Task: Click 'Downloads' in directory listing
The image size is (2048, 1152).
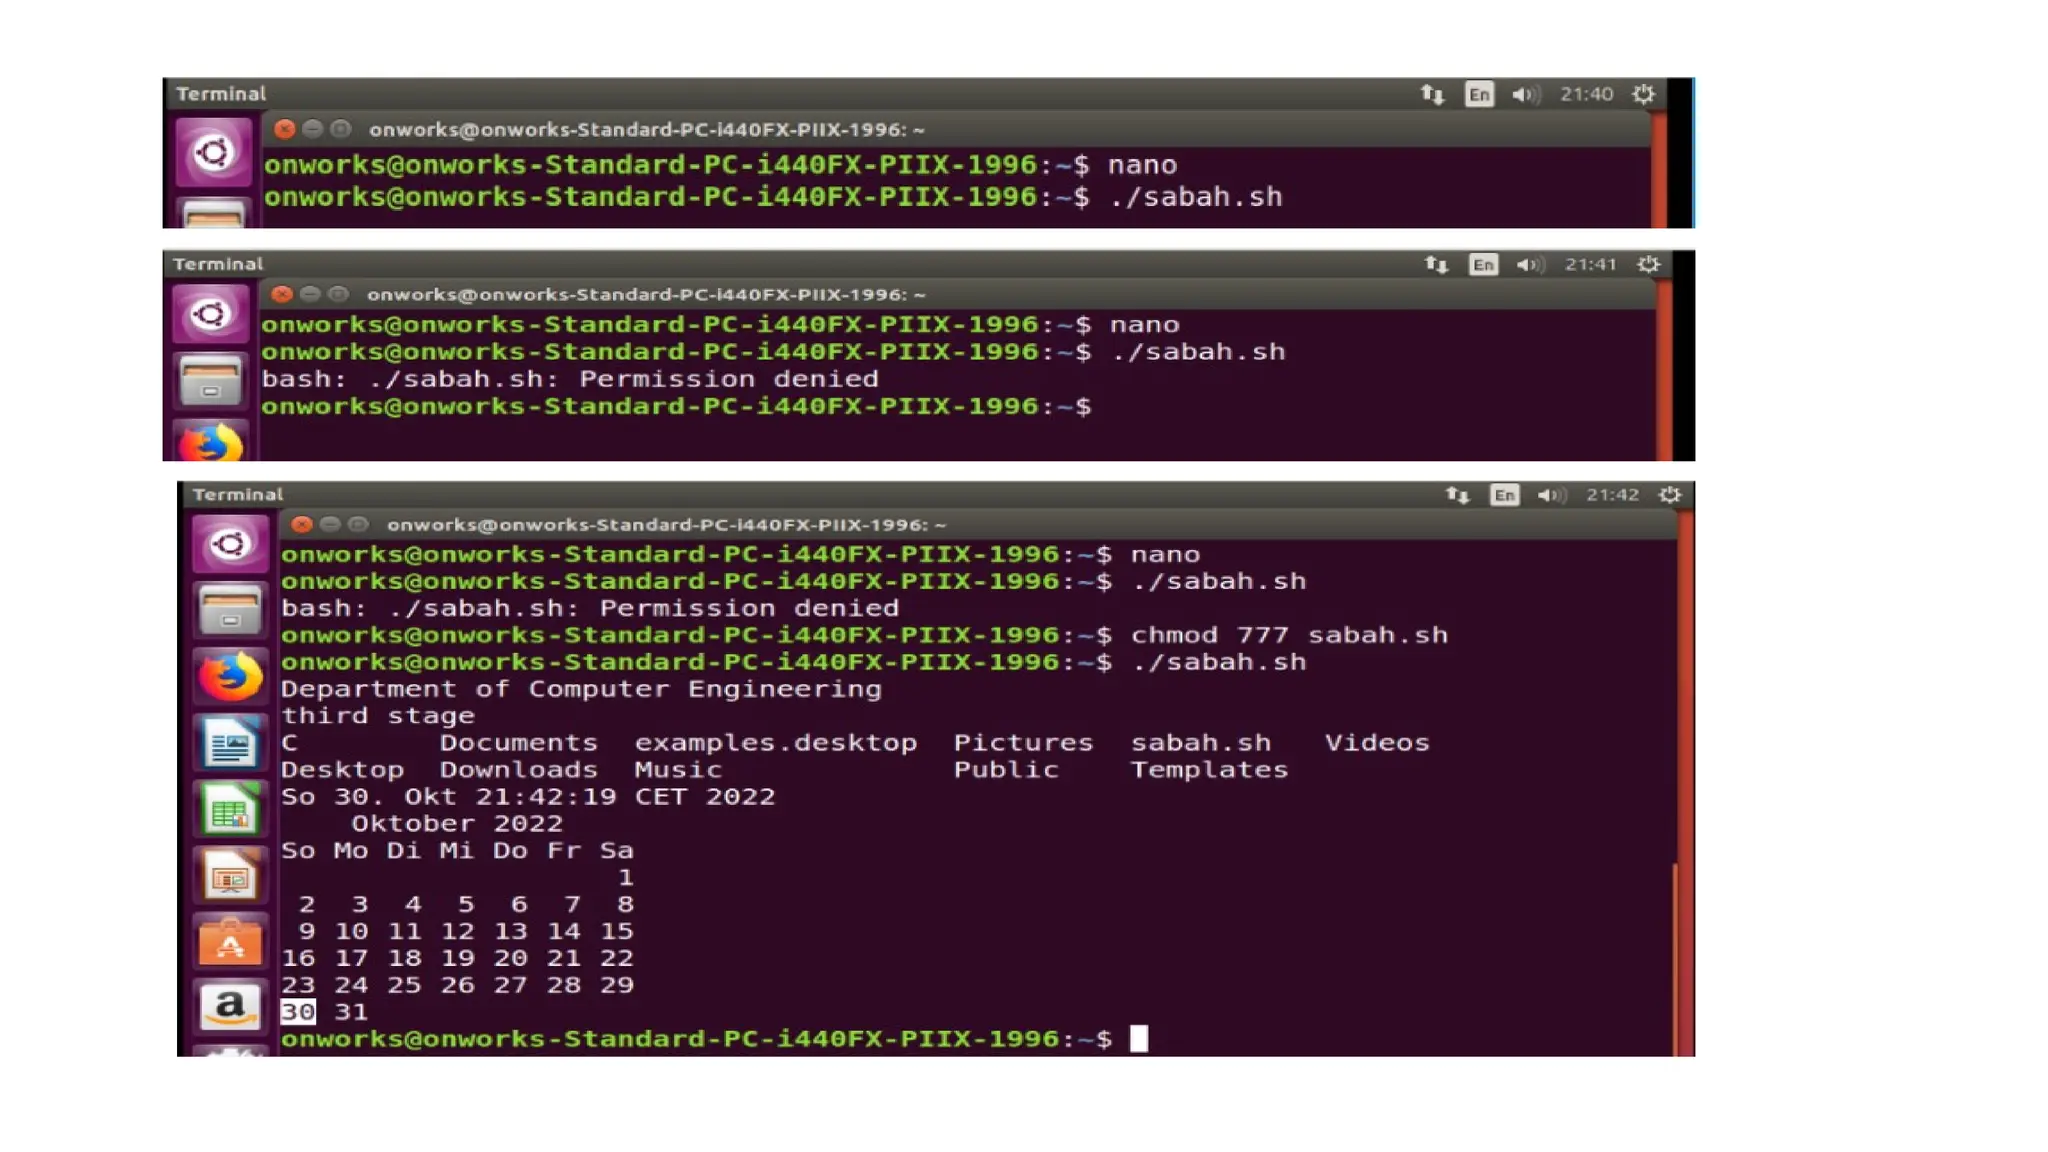Action: (x=518, y=770)
